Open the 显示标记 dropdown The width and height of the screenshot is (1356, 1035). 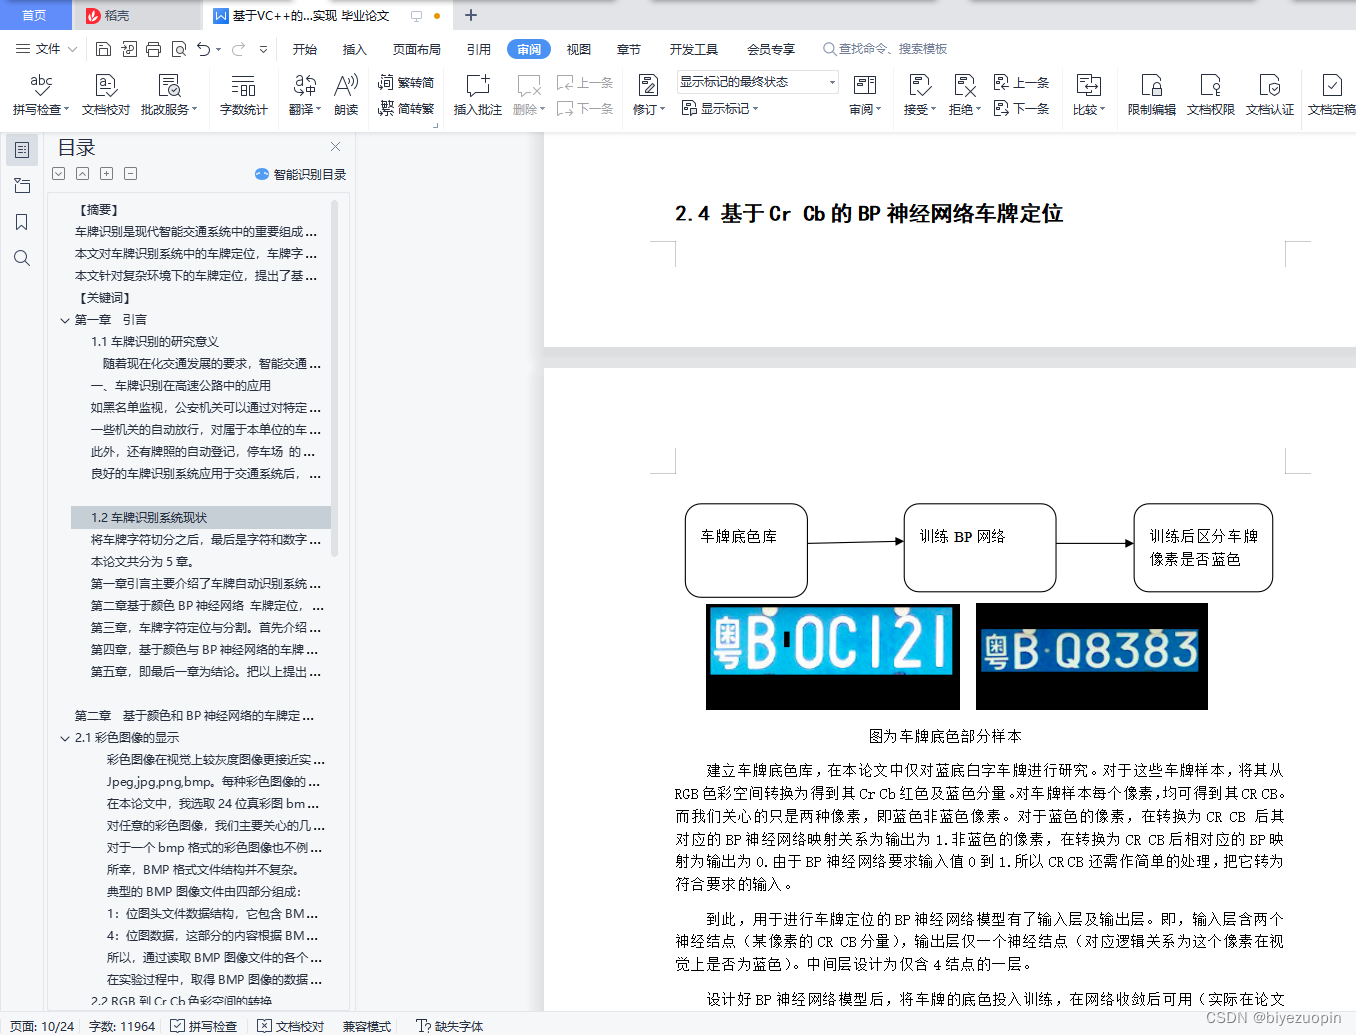click(720, 108)
